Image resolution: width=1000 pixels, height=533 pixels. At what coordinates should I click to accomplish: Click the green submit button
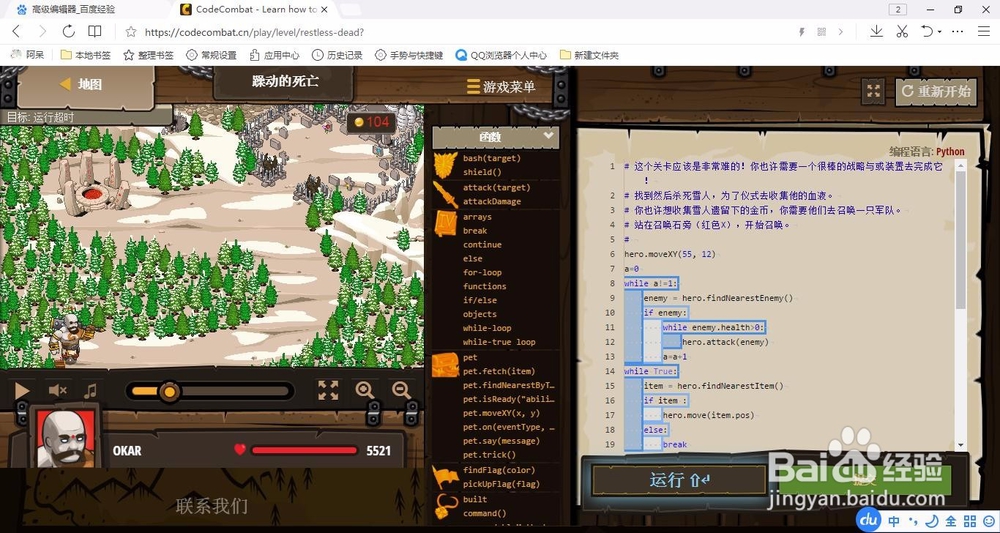864,480
